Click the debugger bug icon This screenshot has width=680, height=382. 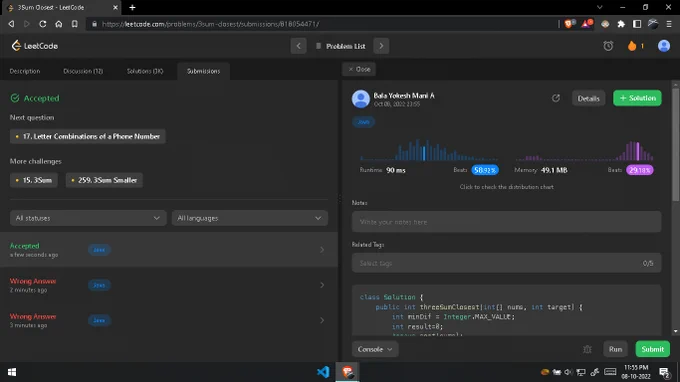point(587,349)
